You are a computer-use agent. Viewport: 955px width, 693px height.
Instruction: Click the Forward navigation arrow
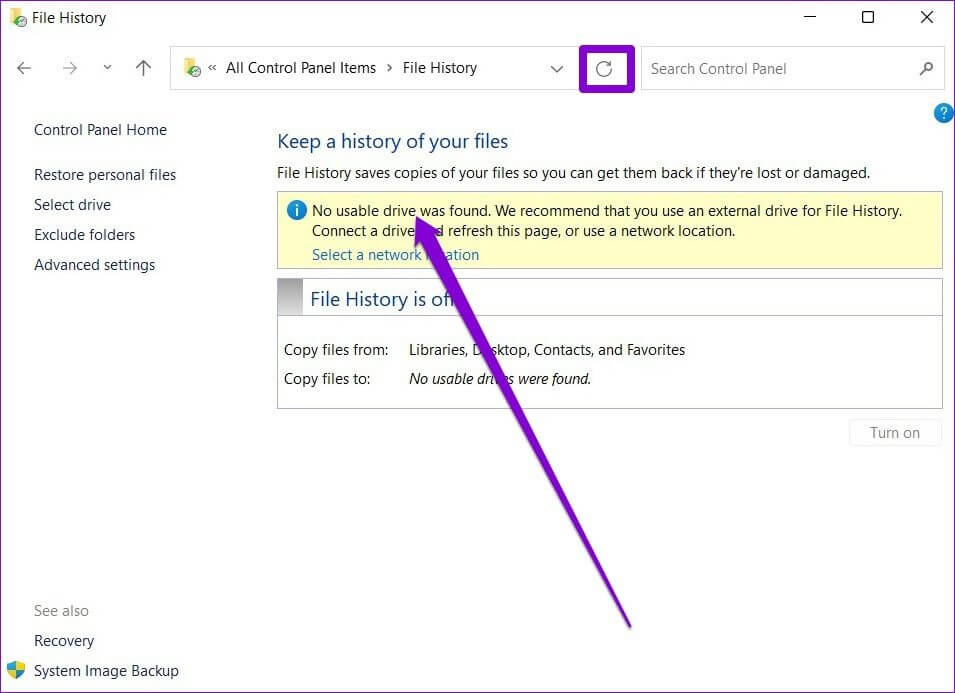point(70,68)
